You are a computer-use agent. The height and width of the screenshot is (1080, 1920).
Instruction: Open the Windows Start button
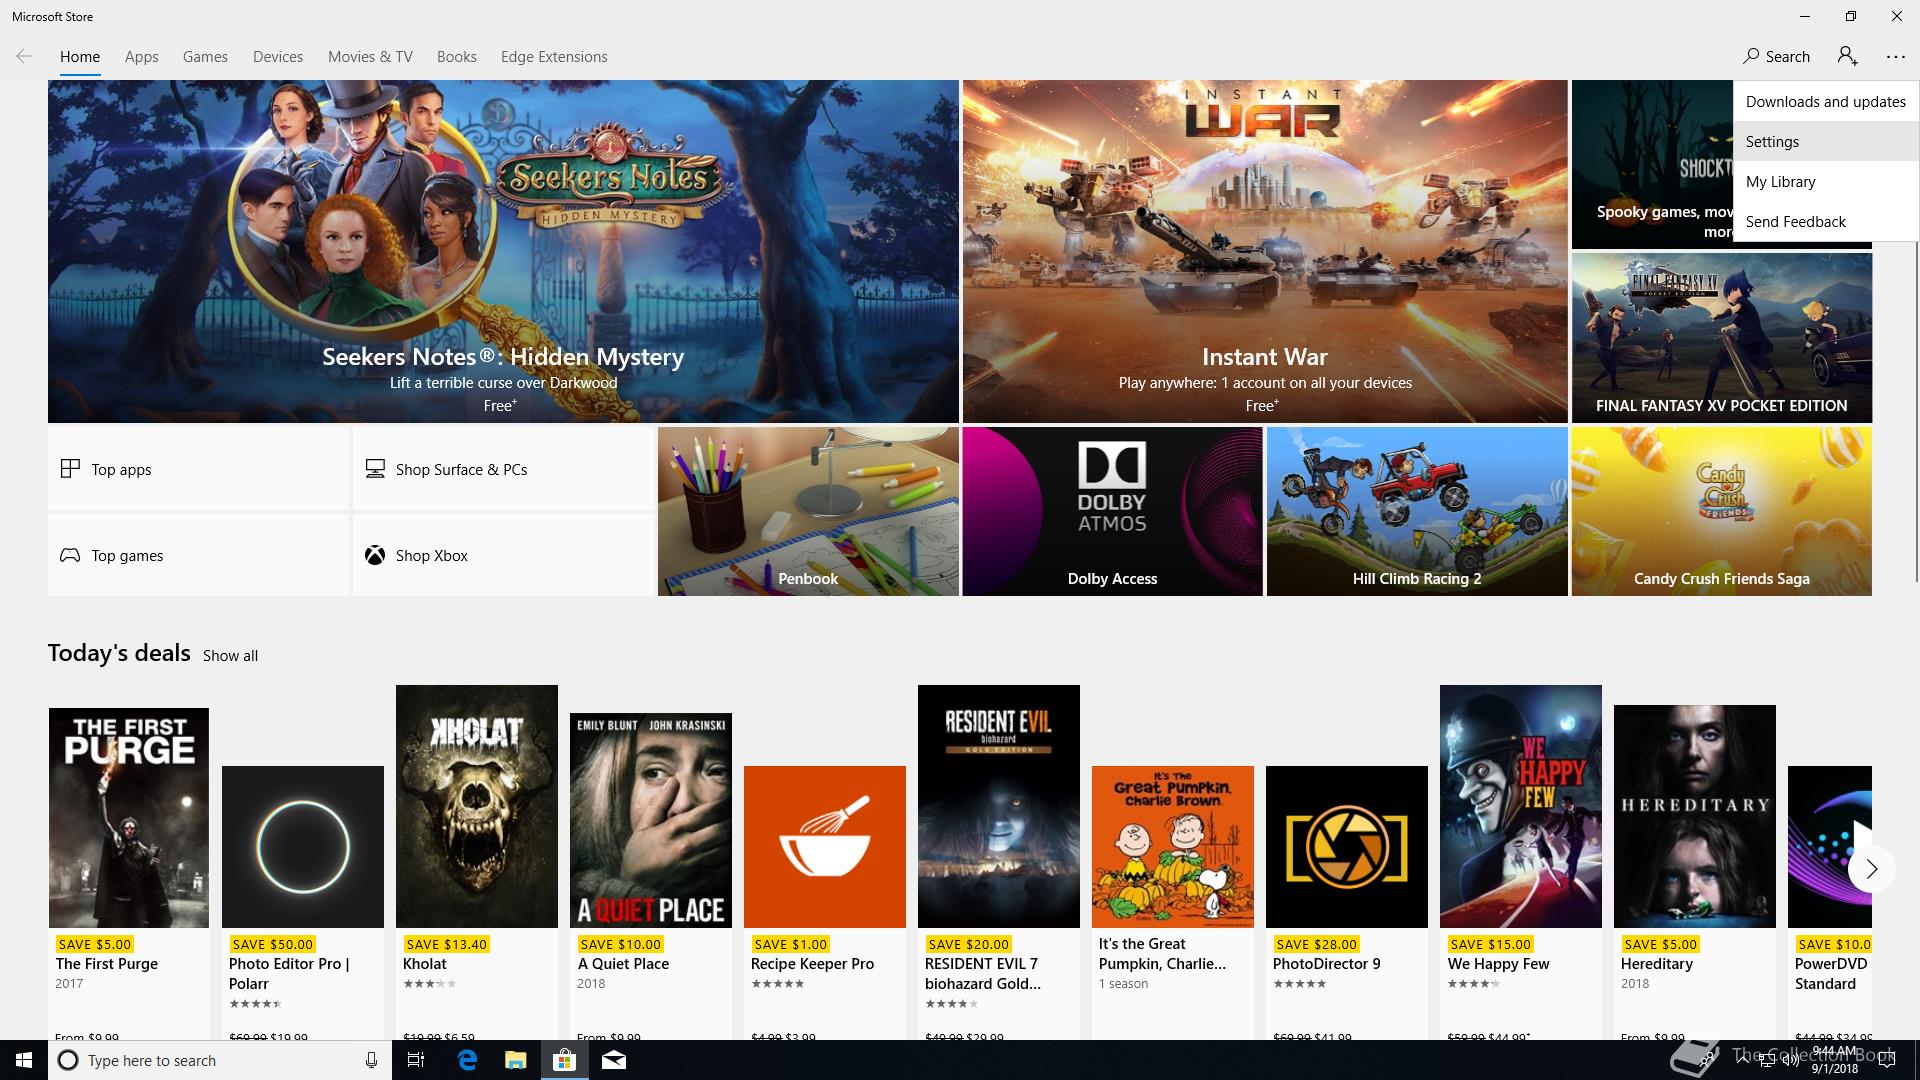(24, 1060)
